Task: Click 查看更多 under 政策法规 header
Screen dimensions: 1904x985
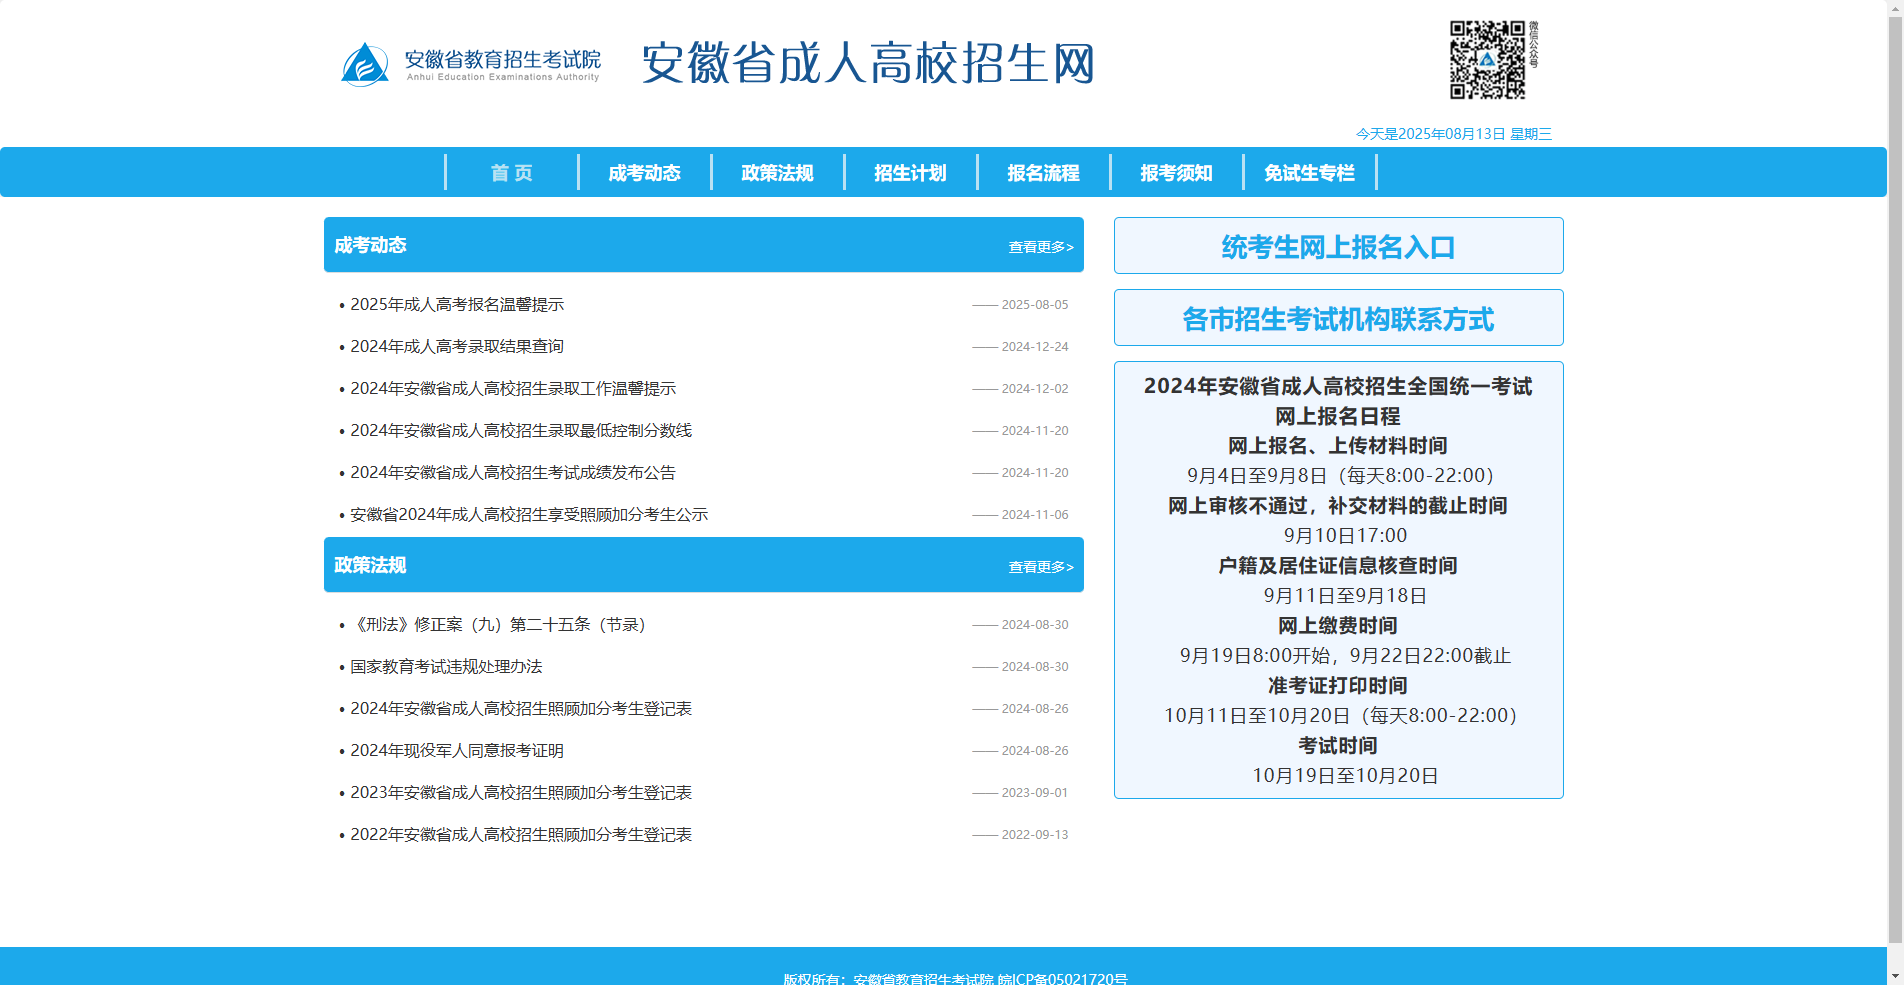Action: point(1040,566)
